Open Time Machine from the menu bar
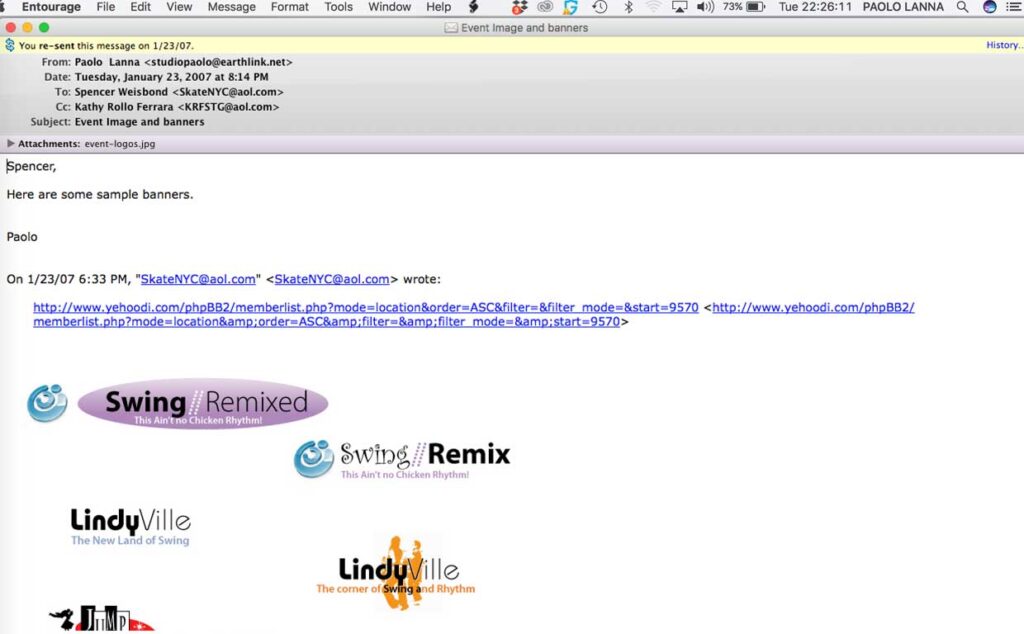This screenshot has width=1024, height=634. [x=599, y=7]
